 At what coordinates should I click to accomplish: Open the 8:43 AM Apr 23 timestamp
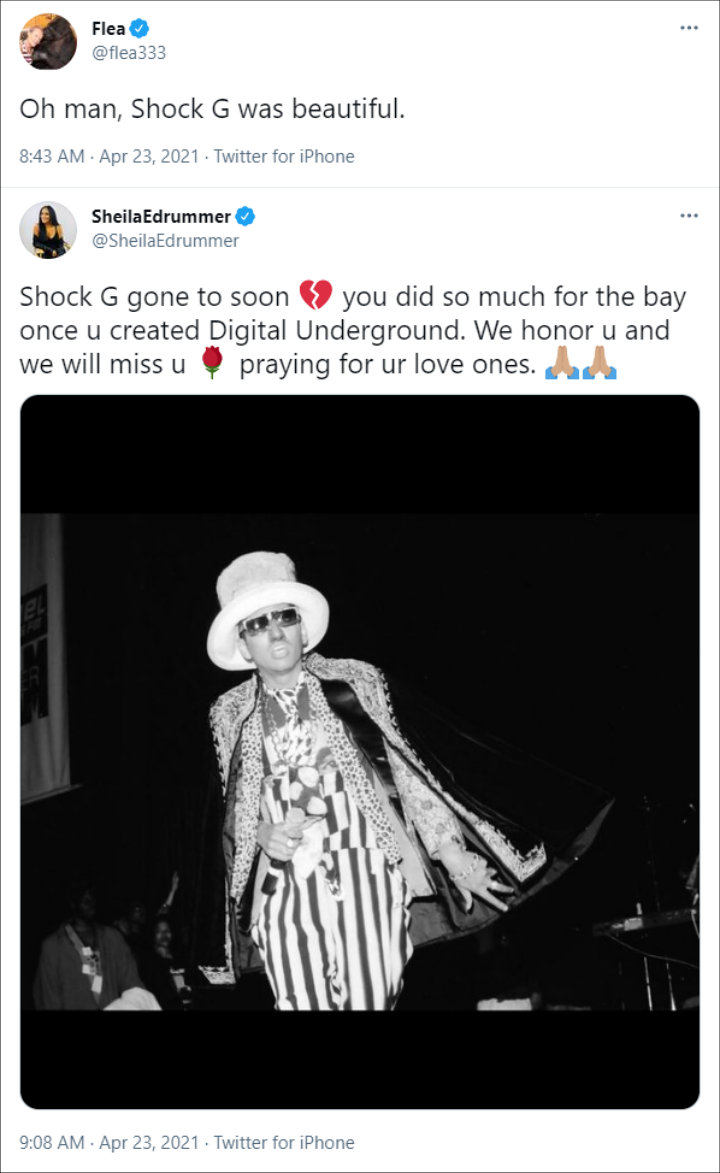(x=109, y=156)
